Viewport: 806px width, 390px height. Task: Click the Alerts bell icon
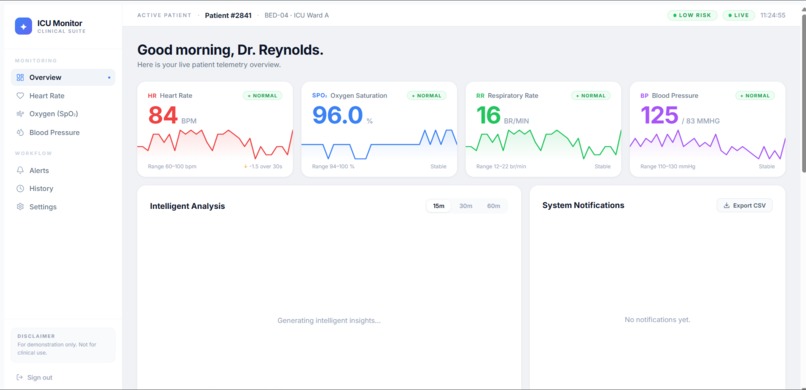click(x=20, y=170)
